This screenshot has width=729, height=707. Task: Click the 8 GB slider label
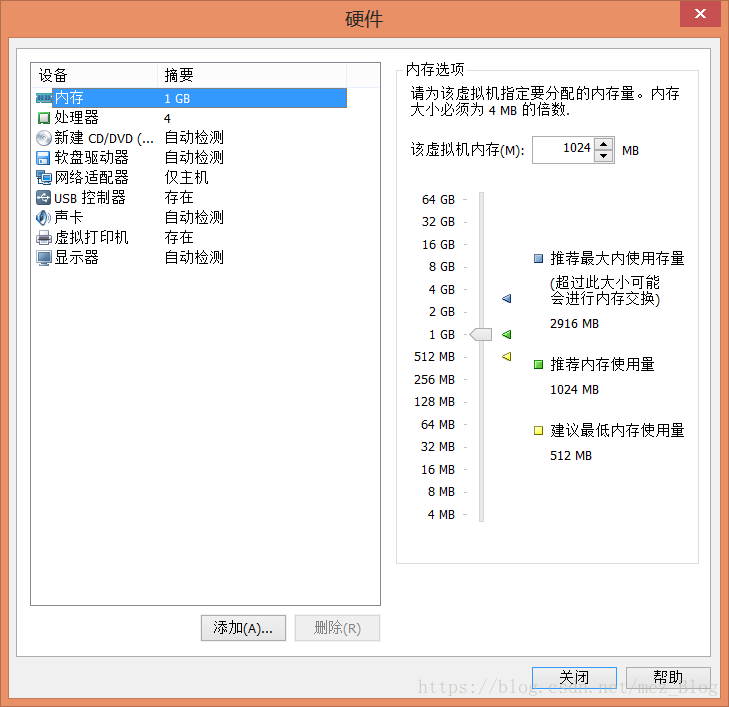tap(442, 267)
